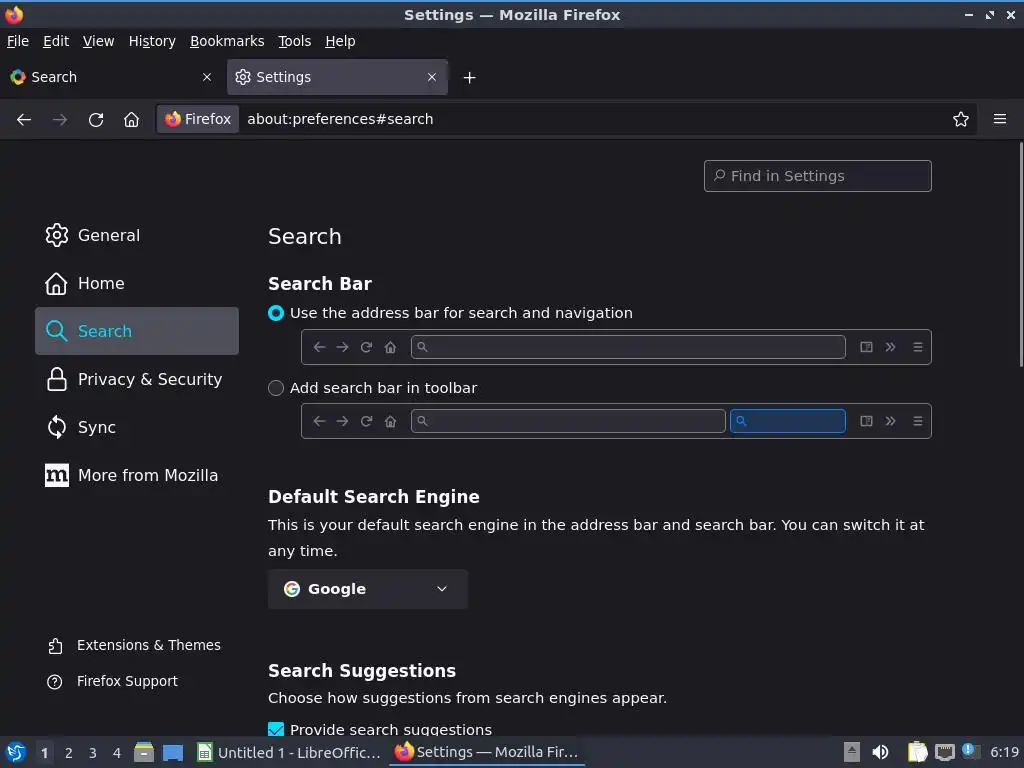Viewport: 1024px width, 768px height.
Task: Click the notification info tray icon
Action: coord(970,751)
